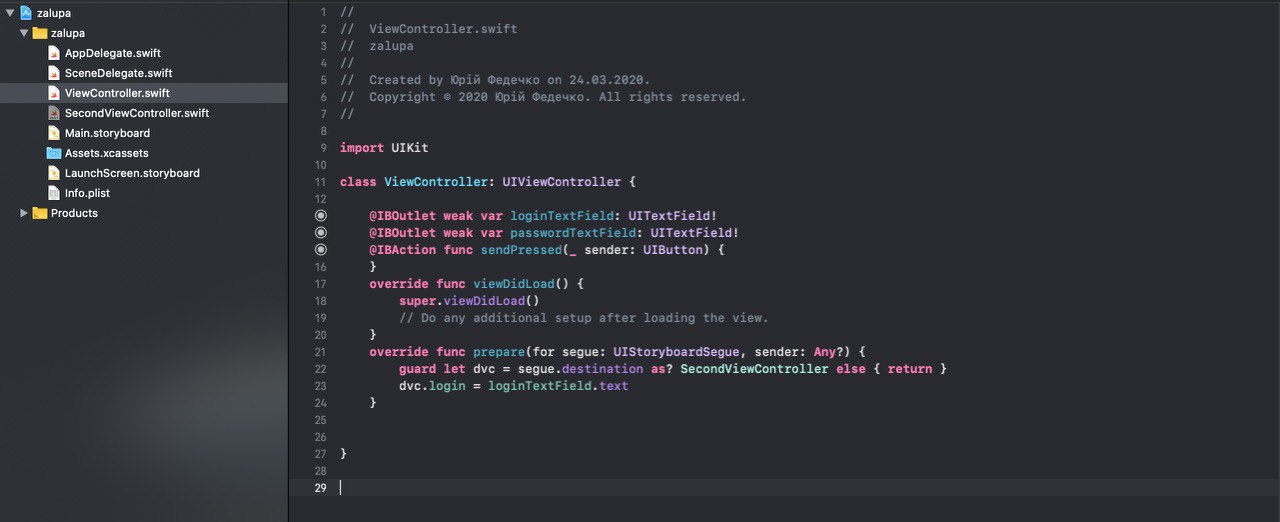Open Main.storyboard in the navigator

coord(107,133)
